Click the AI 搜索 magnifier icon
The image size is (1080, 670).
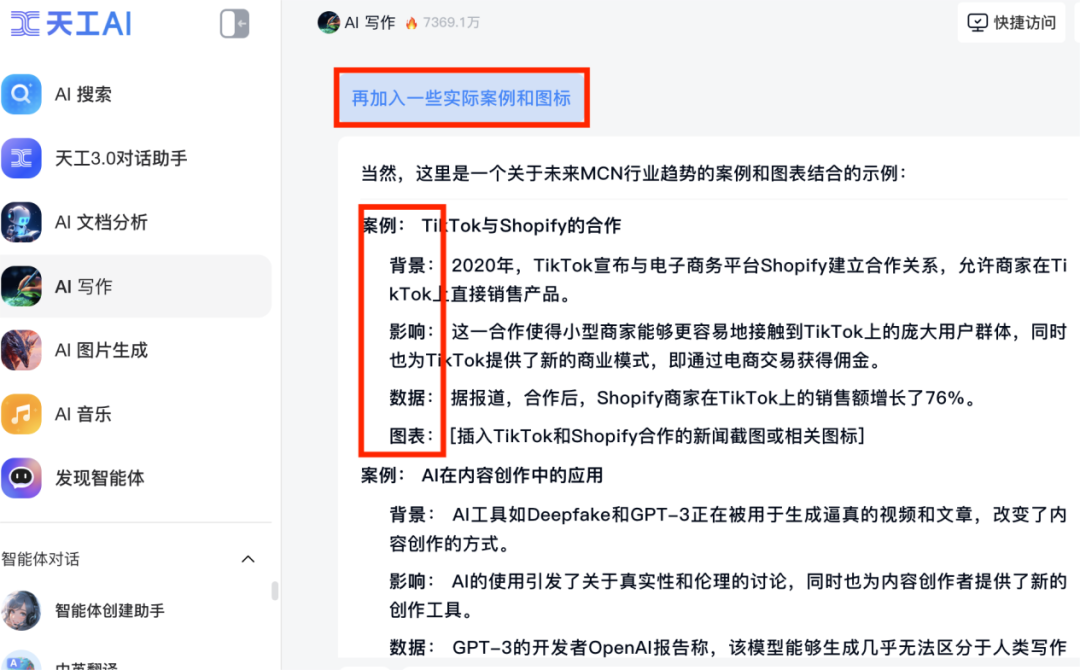(x=21, y=94)
